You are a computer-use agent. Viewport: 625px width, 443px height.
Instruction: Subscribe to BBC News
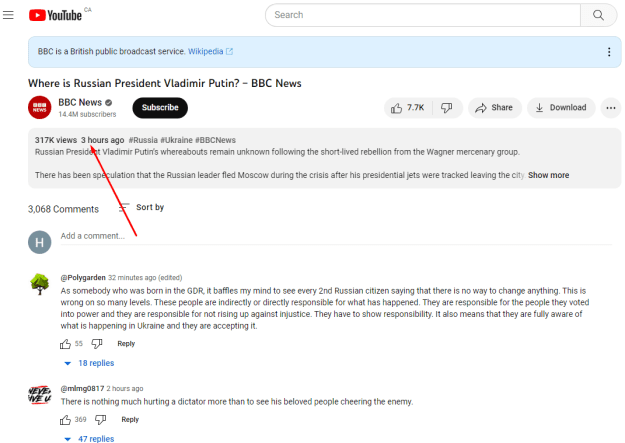coord(160,108)
